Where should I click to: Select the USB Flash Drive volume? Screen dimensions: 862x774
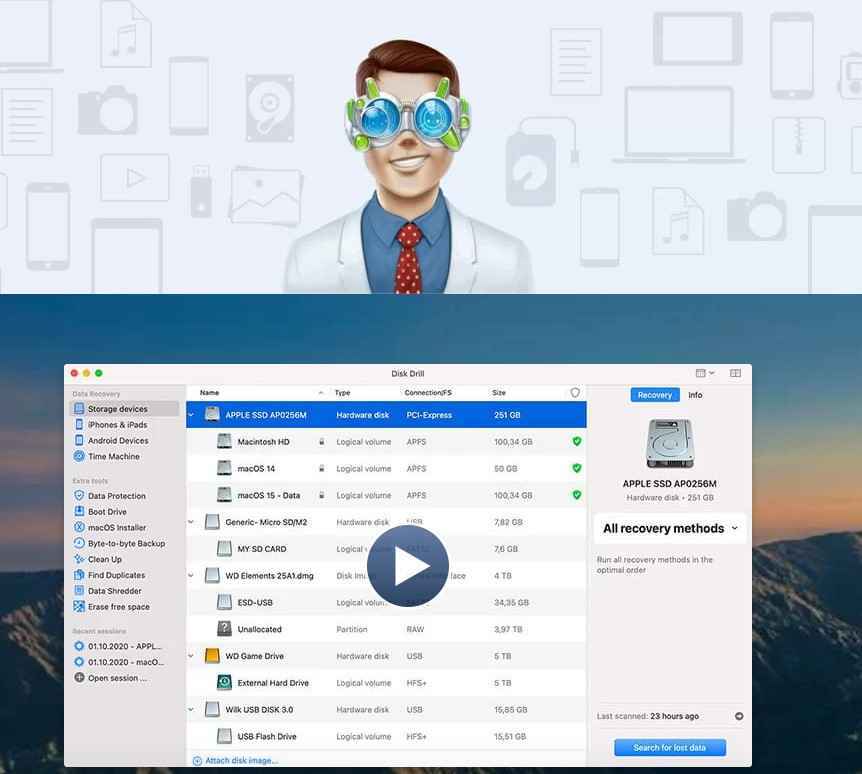[x=386, y=736]
